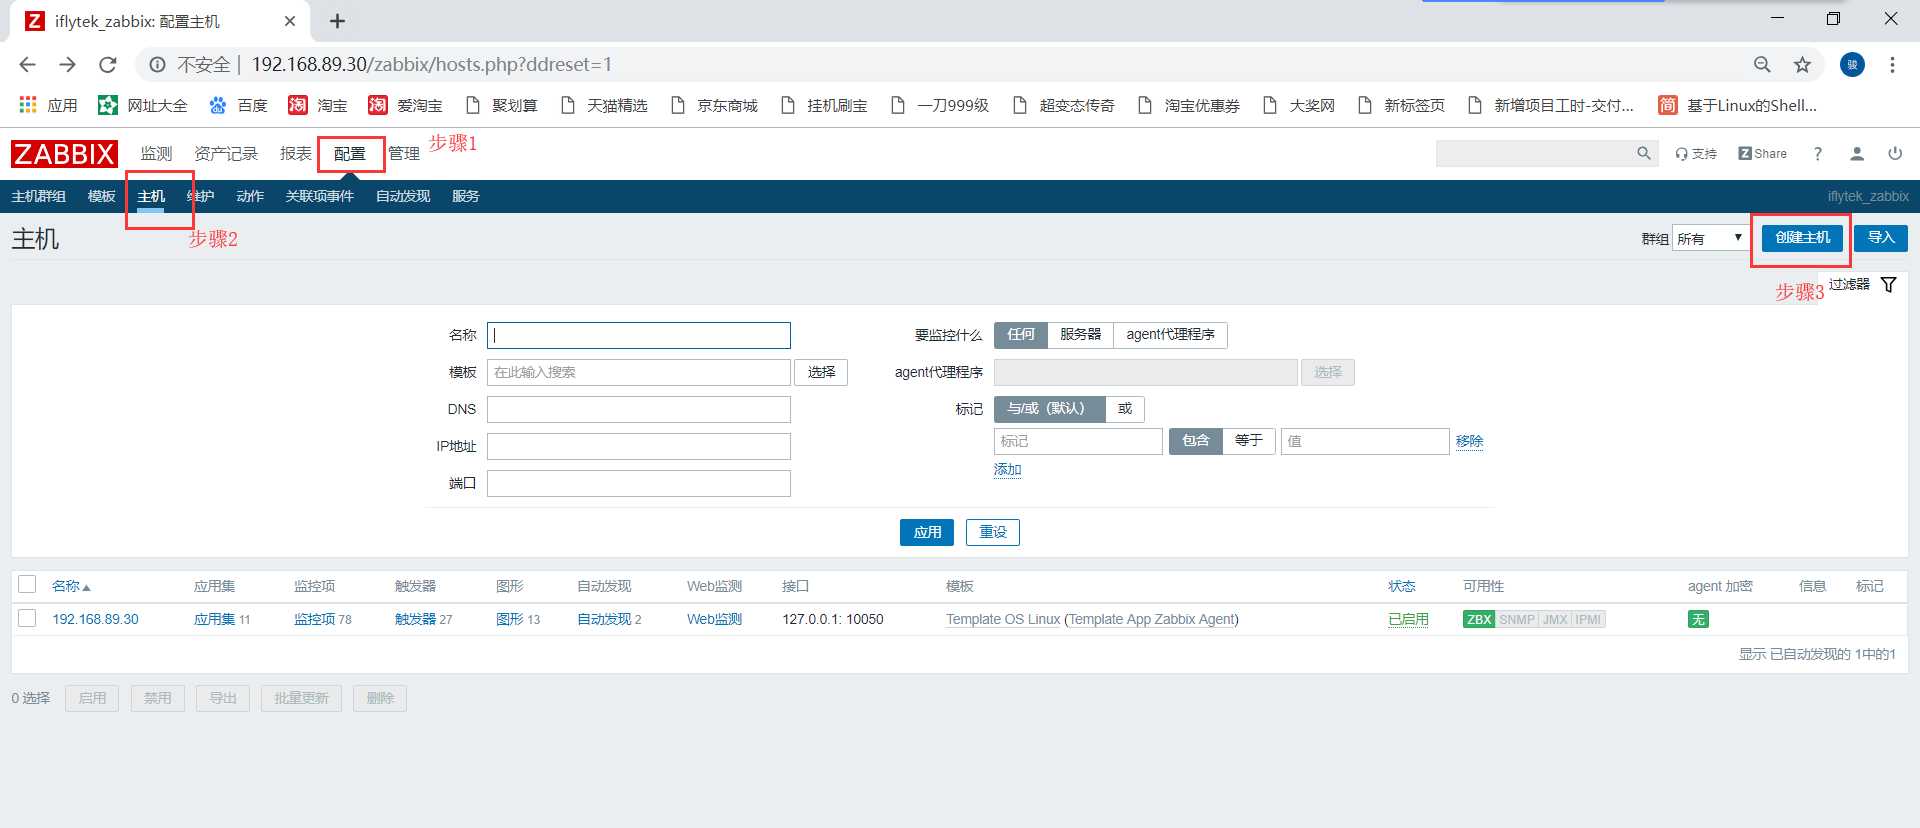
Task: Open the 百度 bookmark
Action: (x=238, y=105)
